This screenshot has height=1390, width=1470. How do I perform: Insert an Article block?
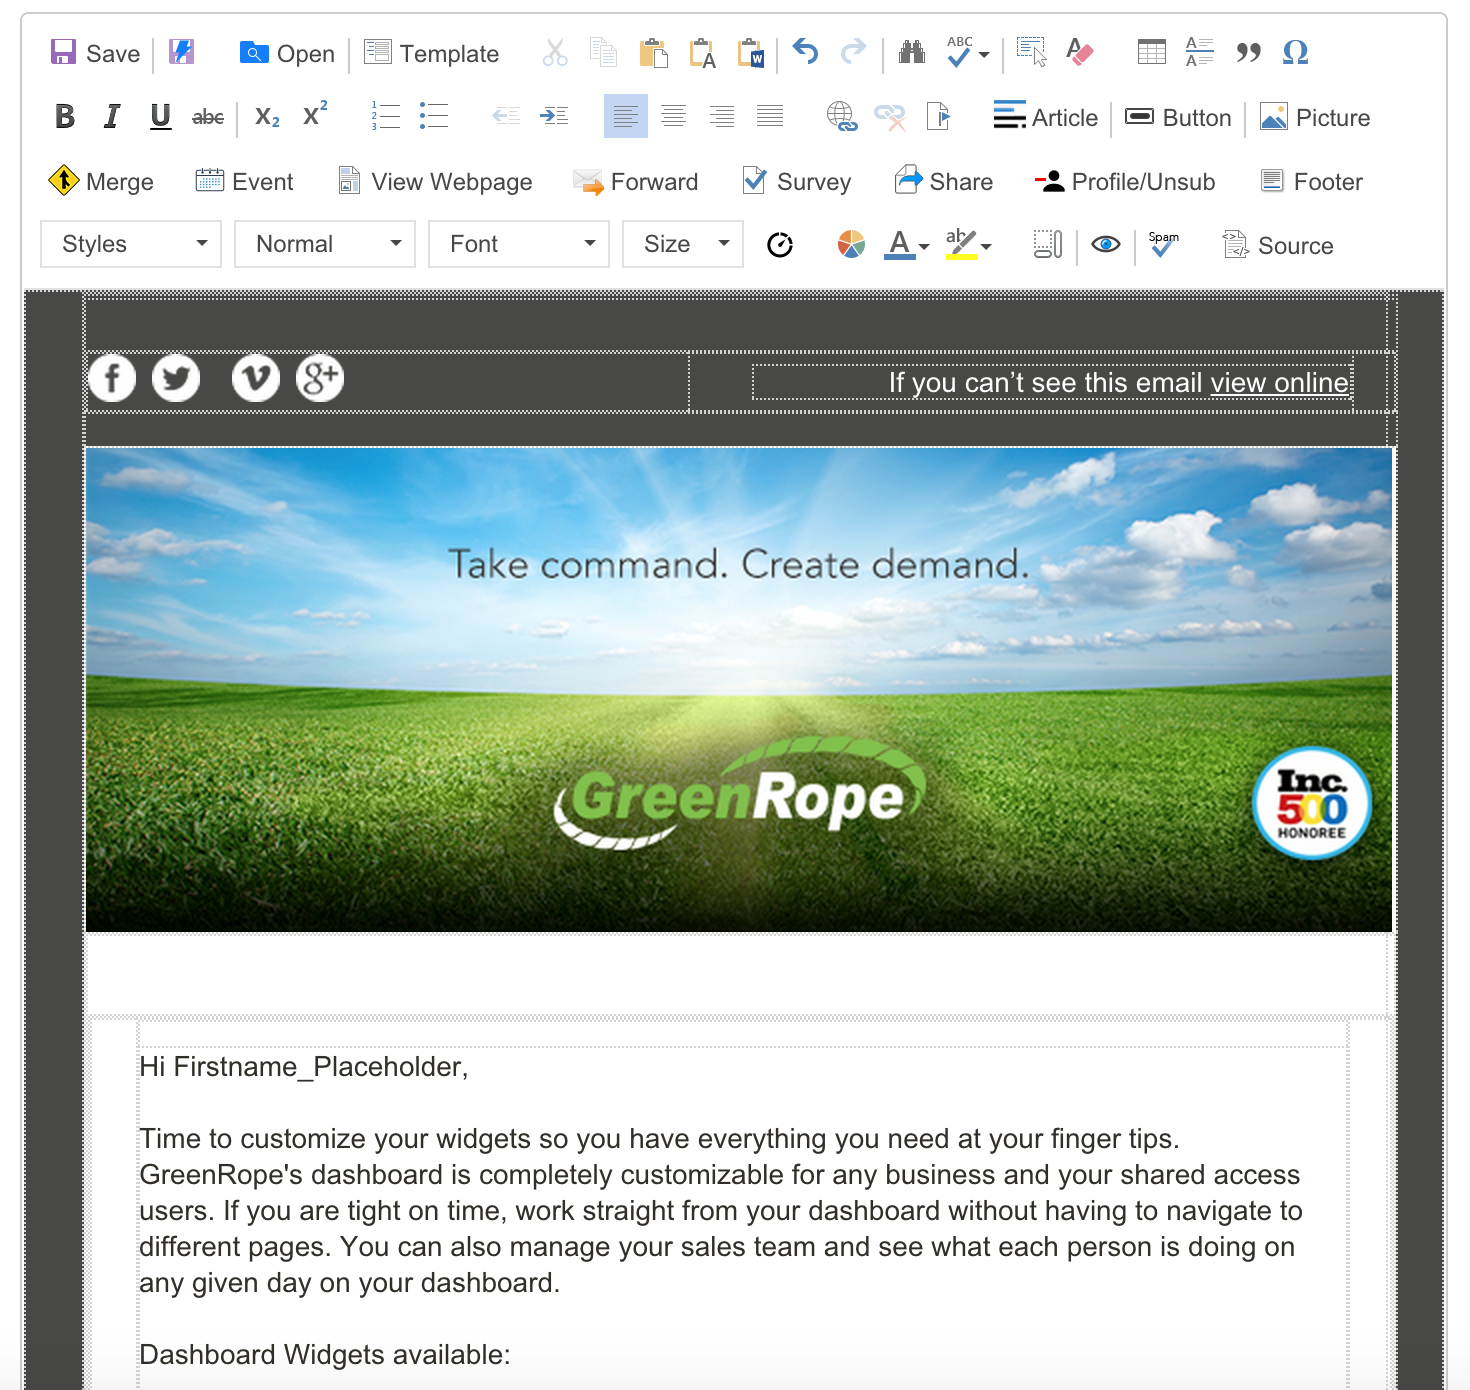1045,117
